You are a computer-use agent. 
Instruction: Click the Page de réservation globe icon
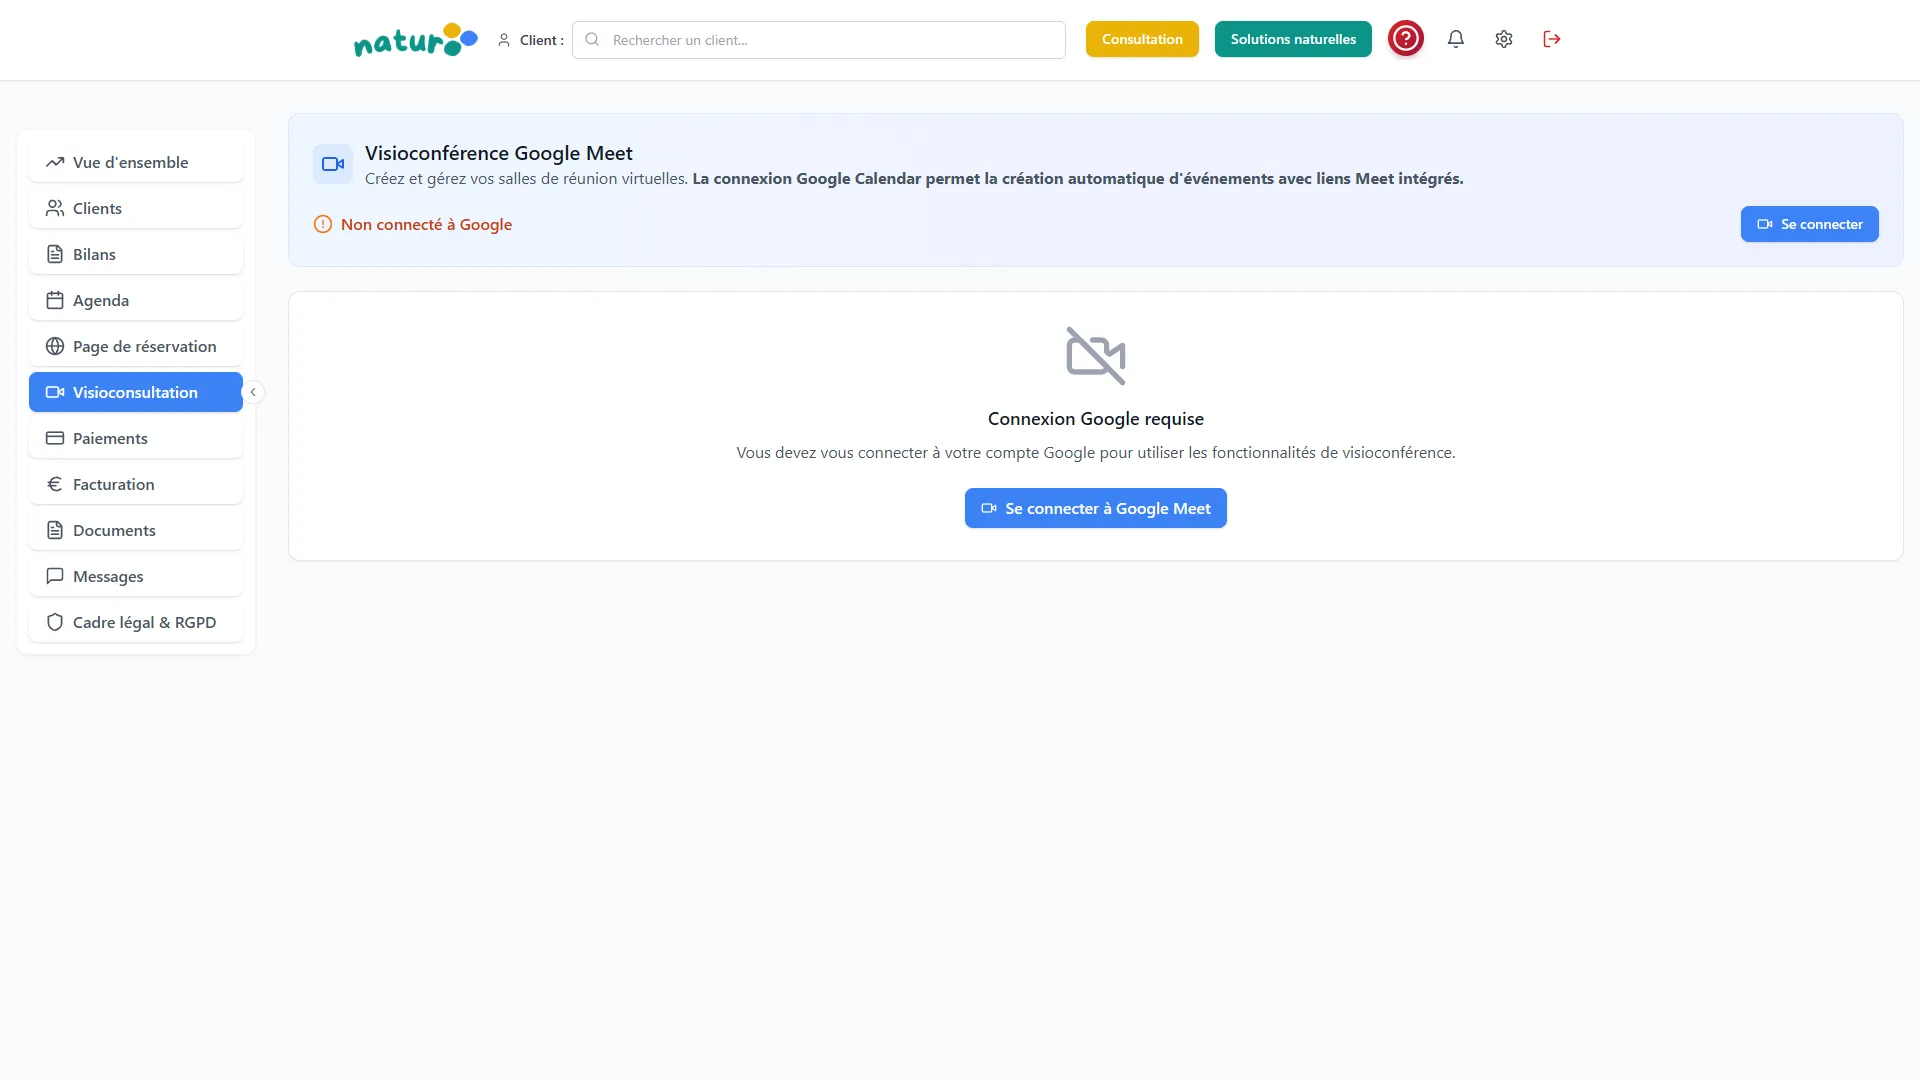(x=55, y=346)
